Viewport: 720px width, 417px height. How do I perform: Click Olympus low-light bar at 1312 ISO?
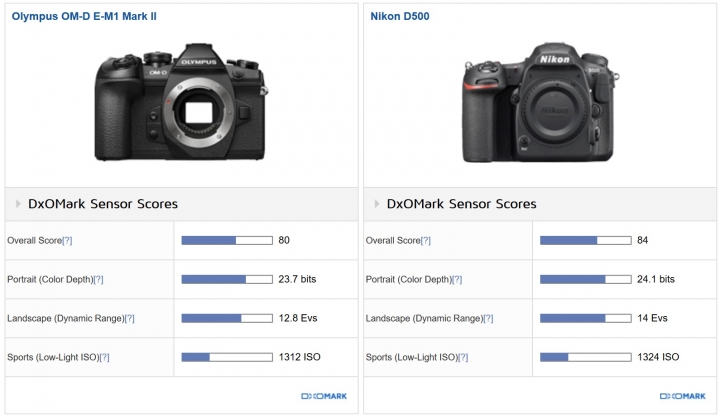point(227,357)
